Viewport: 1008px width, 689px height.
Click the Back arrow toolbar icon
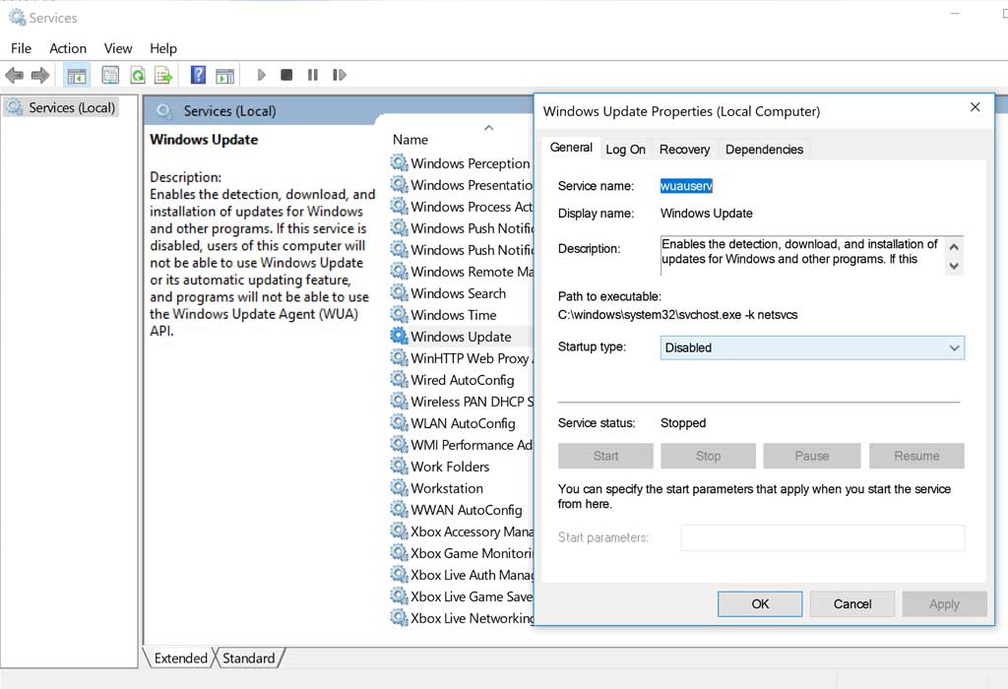[14, 75]
